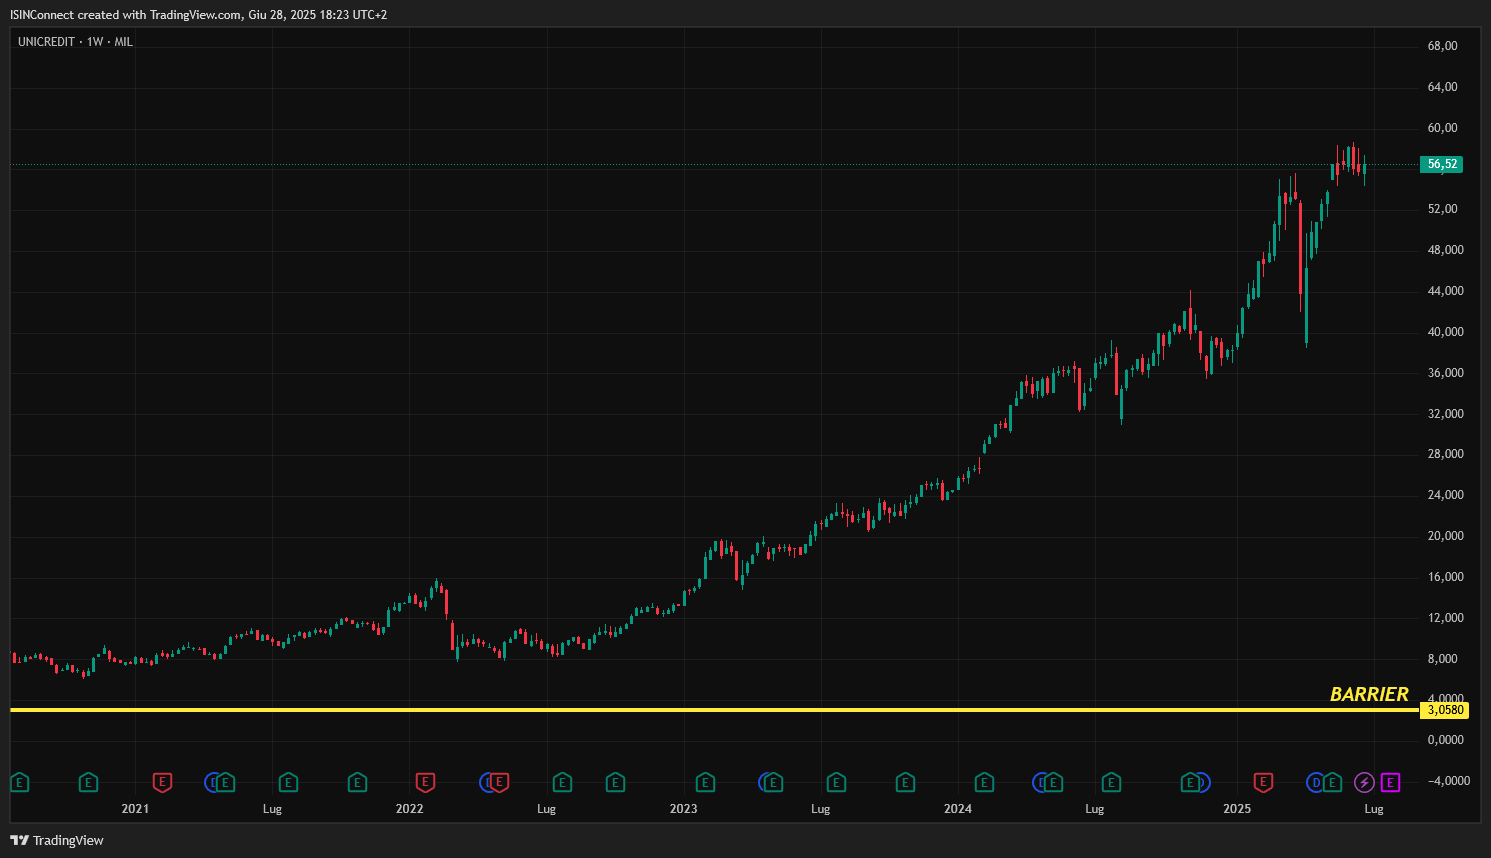Click the 2023 time axis label
Viewport: 1491px width, 858px height.
point(683,809)
